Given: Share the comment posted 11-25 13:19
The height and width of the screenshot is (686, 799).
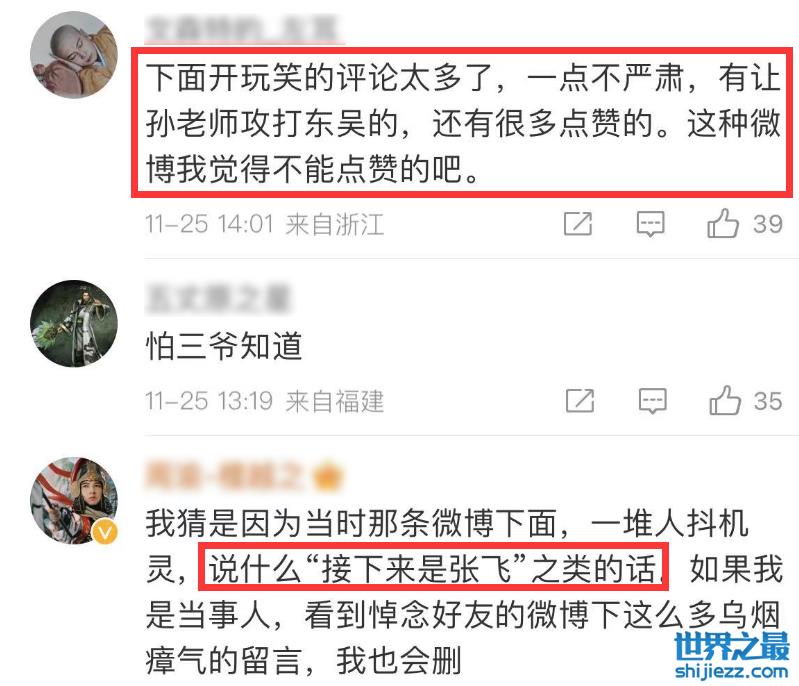Looking at the screenshot, I should tap(580, 400).
